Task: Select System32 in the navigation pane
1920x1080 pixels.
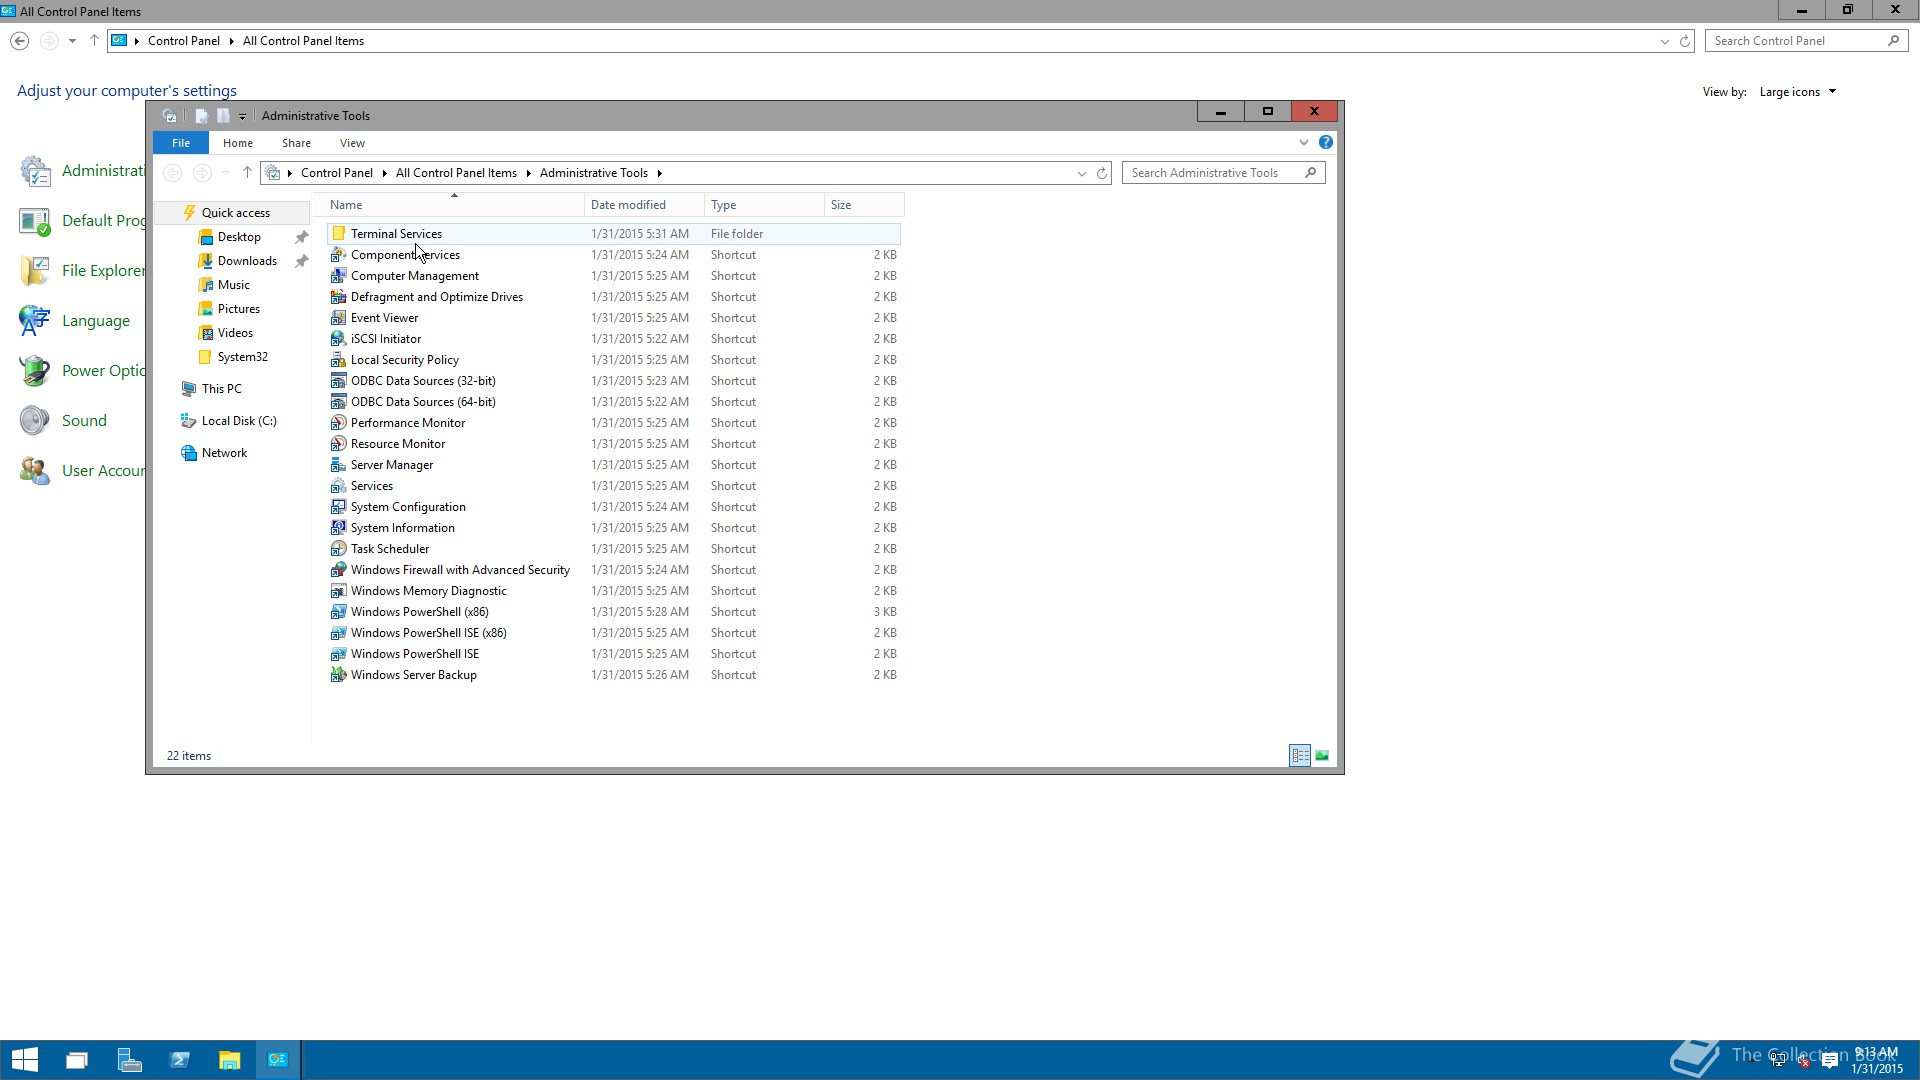Action: [242, 357]
